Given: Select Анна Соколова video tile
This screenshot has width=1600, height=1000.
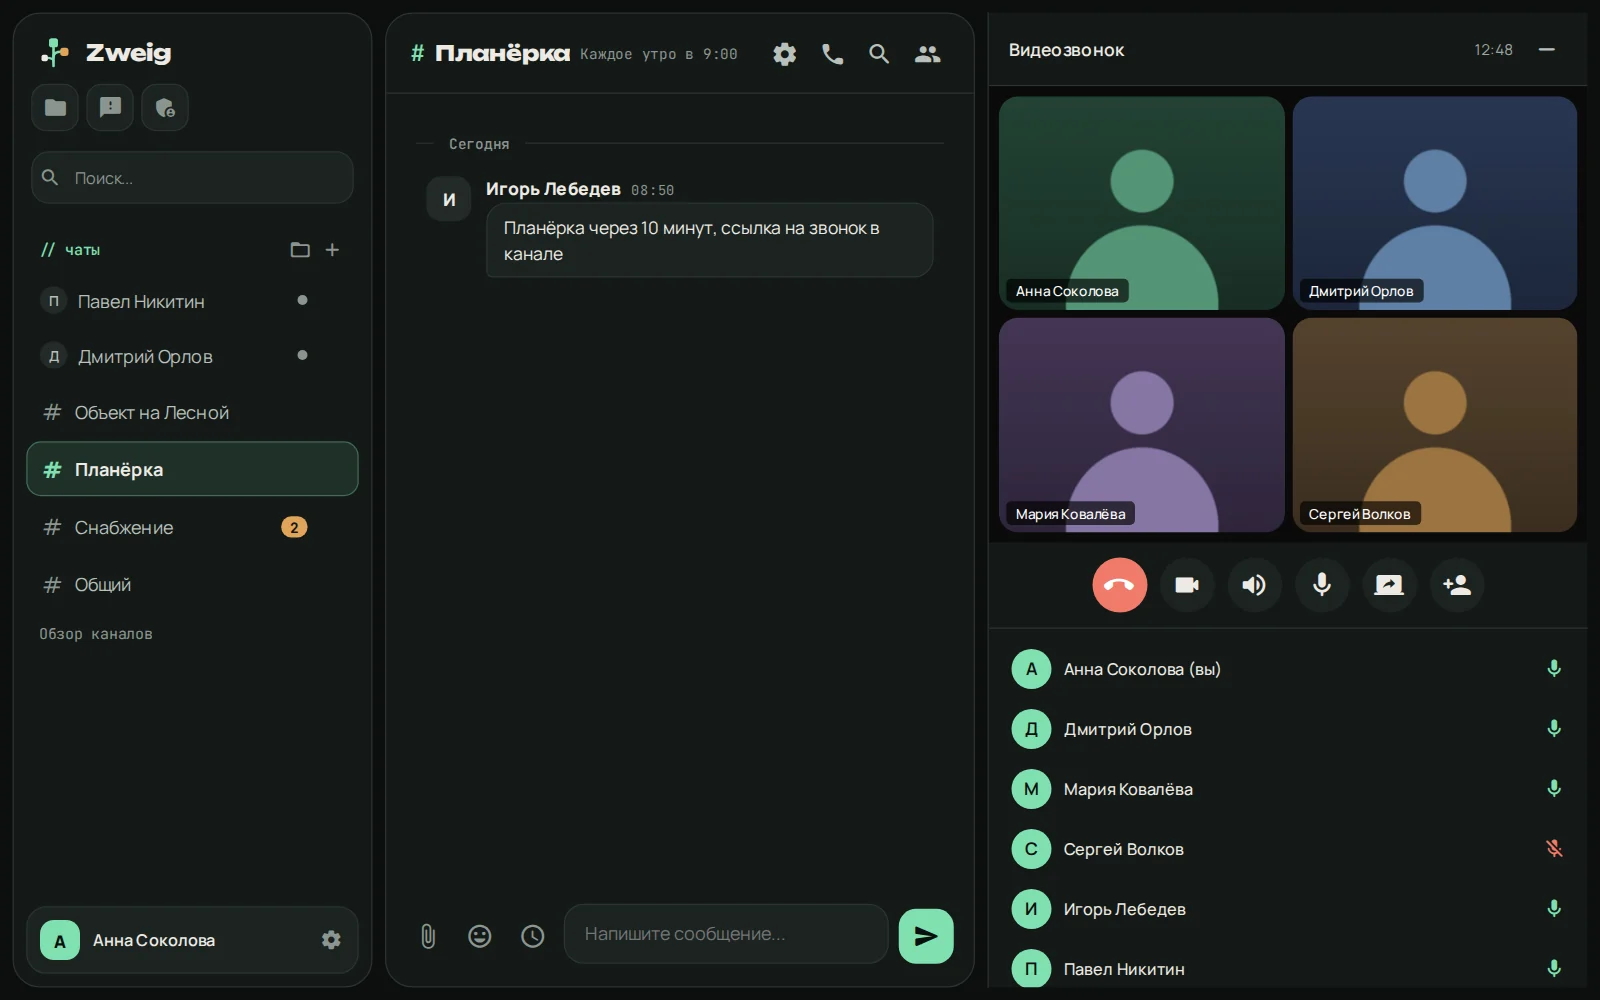Looking at the screenshot, I should click(x=1141, y=203).
